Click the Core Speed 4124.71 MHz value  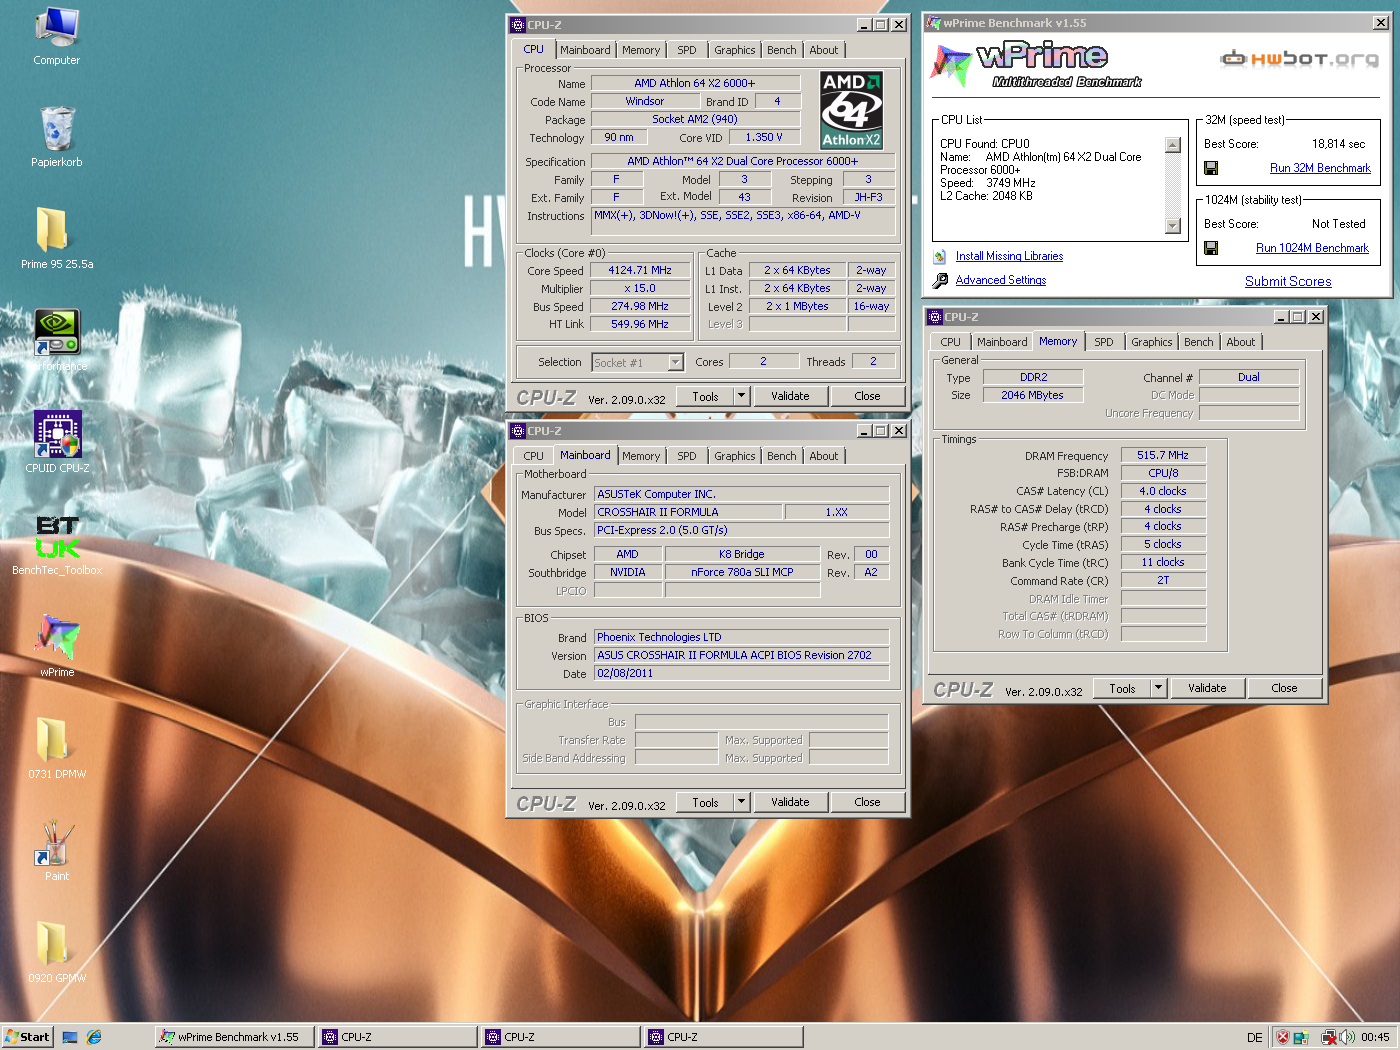coord(640,270)
